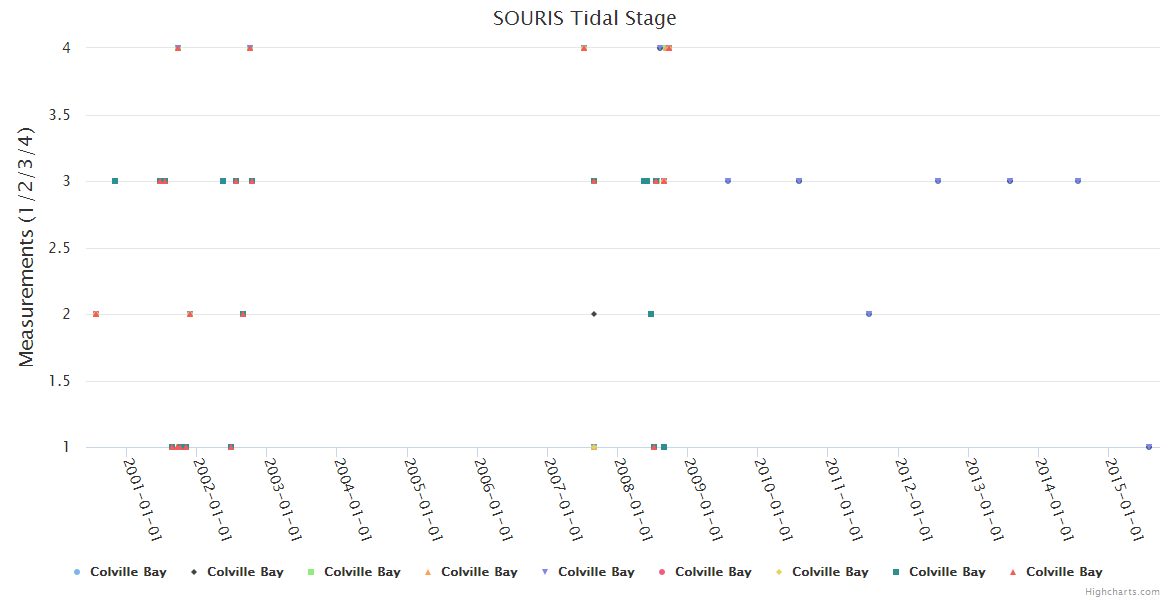The height and width of the screenshot is (600, 1170).
Task: Open the Highcharts.com credits link
Action: [x=1123, y=592]
